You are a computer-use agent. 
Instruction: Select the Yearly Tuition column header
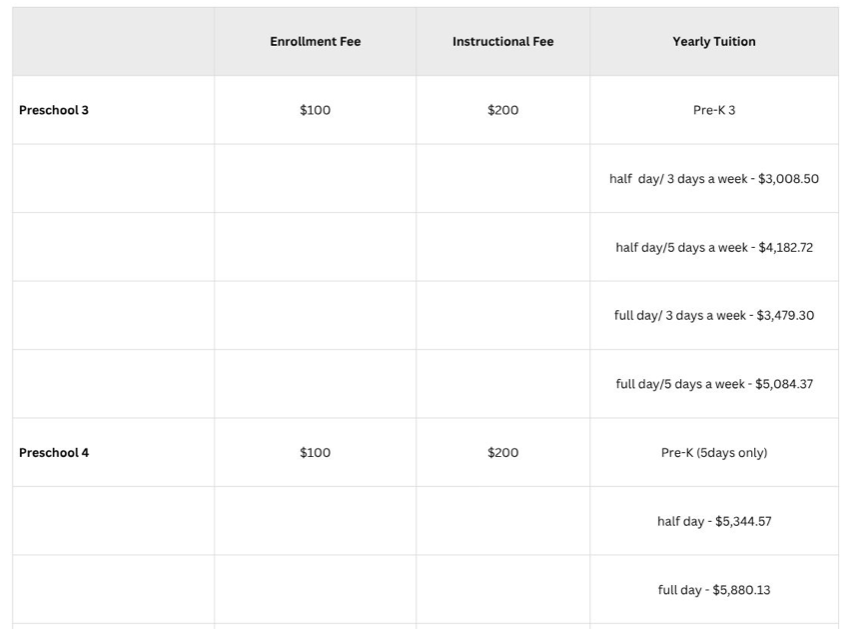tap(714, 42)
